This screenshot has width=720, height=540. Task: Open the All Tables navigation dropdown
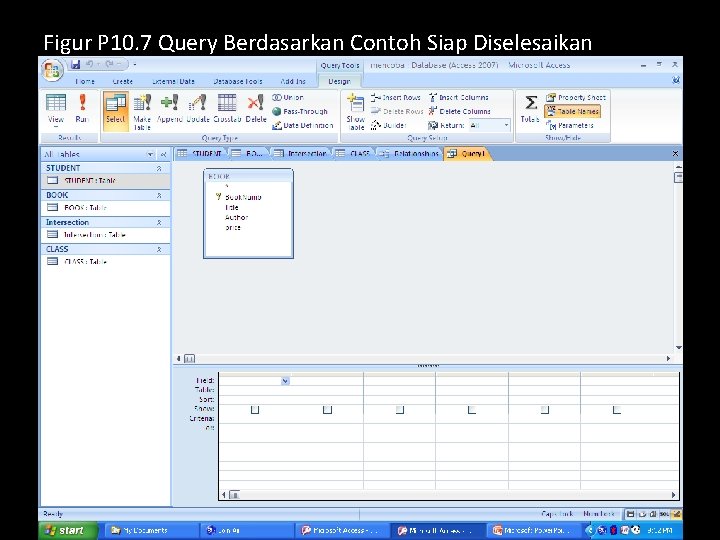150,154
